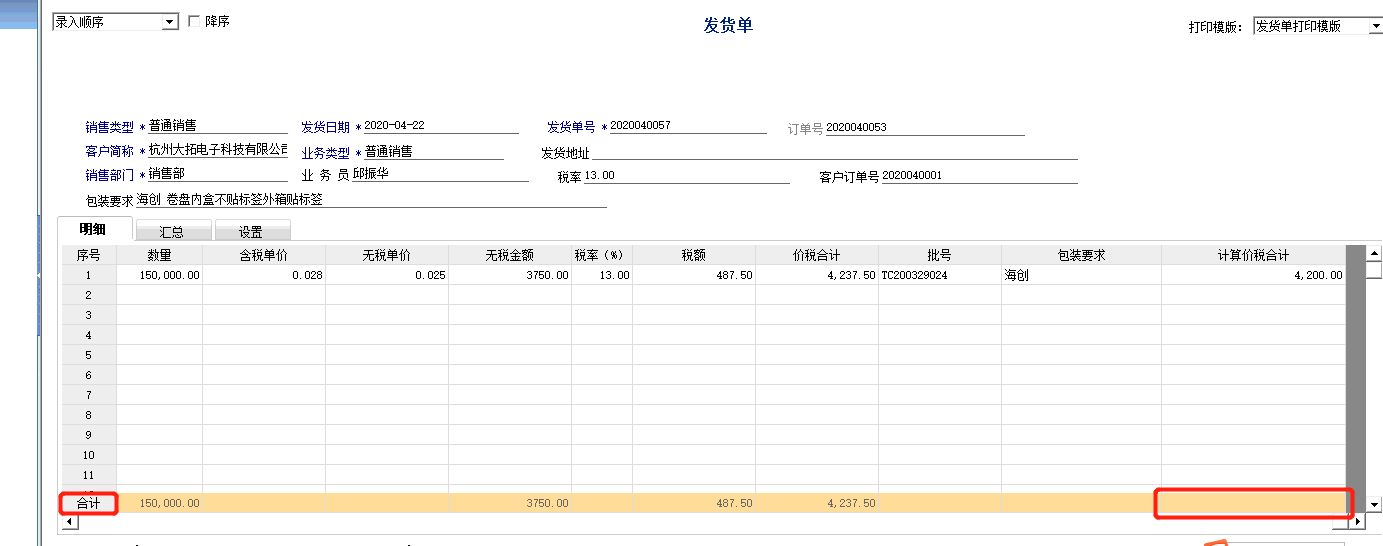Select row 1 tax cell 487.50
Image resolution: width=1383 pixels, height=546 pixels.
[x=694, y=275]
